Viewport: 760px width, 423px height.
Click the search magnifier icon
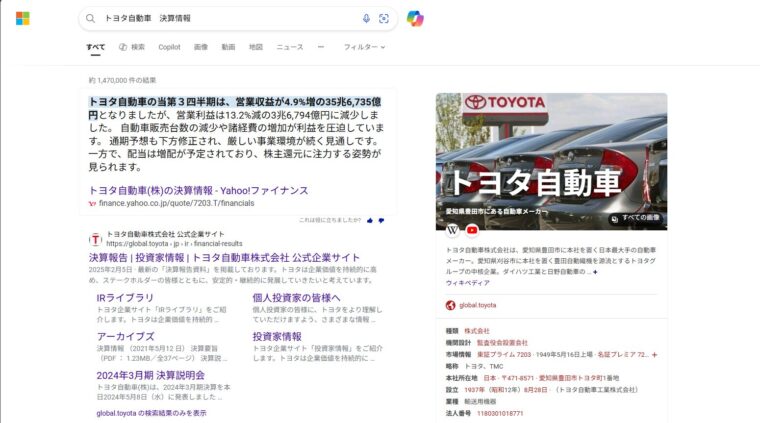(90, 18)
